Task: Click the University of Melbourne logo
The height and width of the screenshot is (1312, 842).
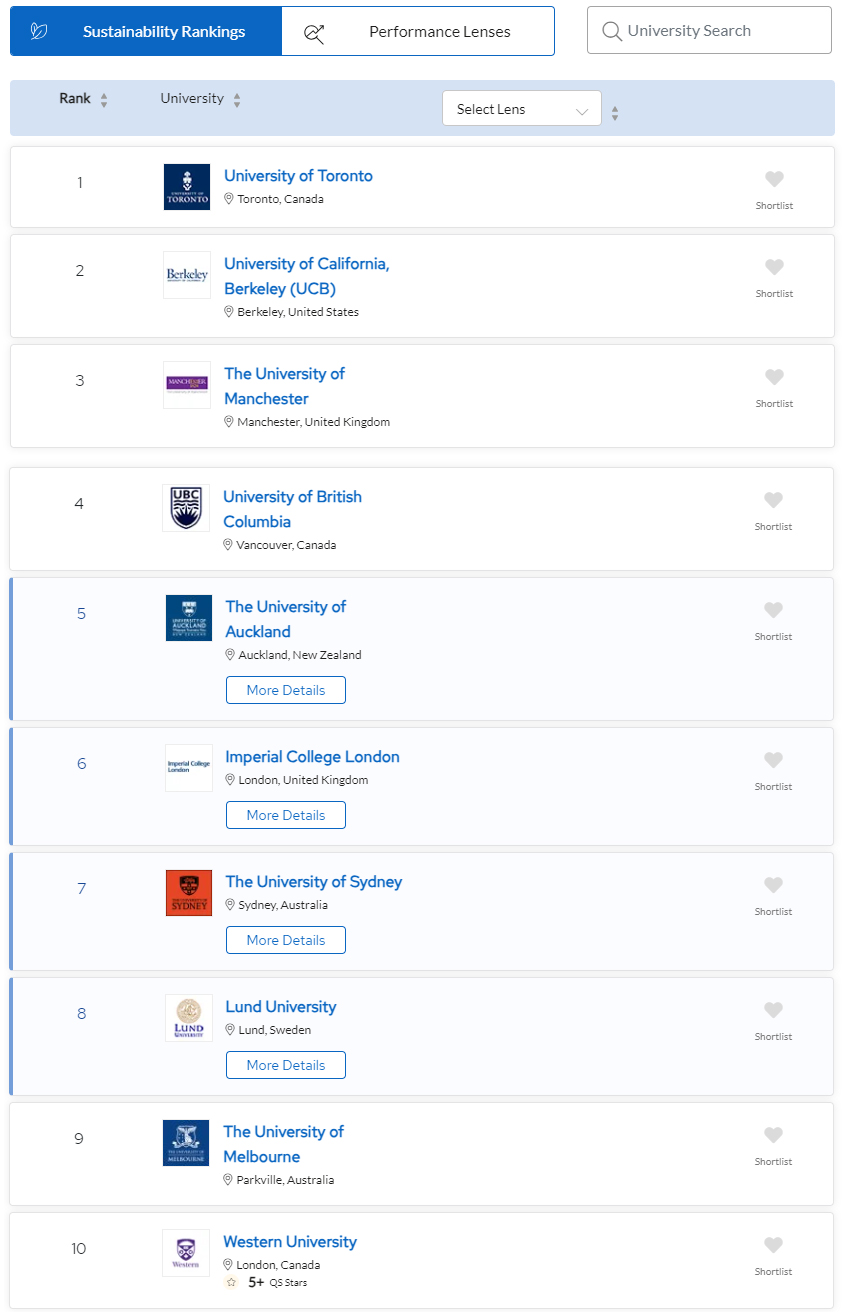Action: [186, 1143]
